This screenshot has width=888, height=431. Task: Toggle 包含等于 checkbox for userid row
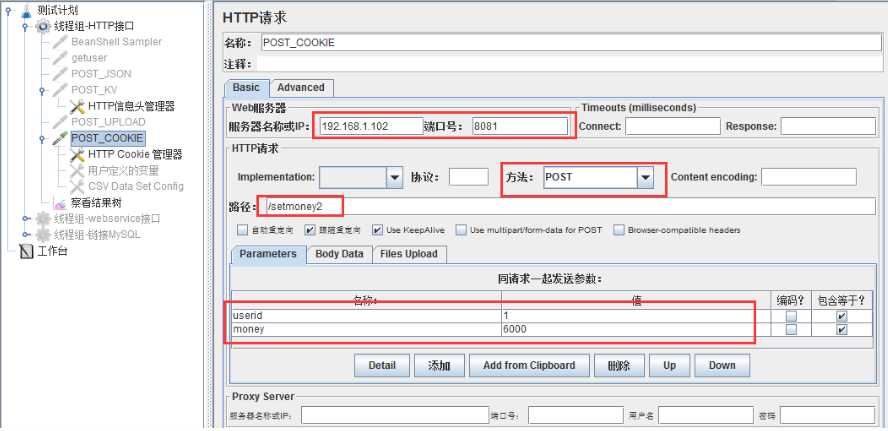(x=842, y=316)
